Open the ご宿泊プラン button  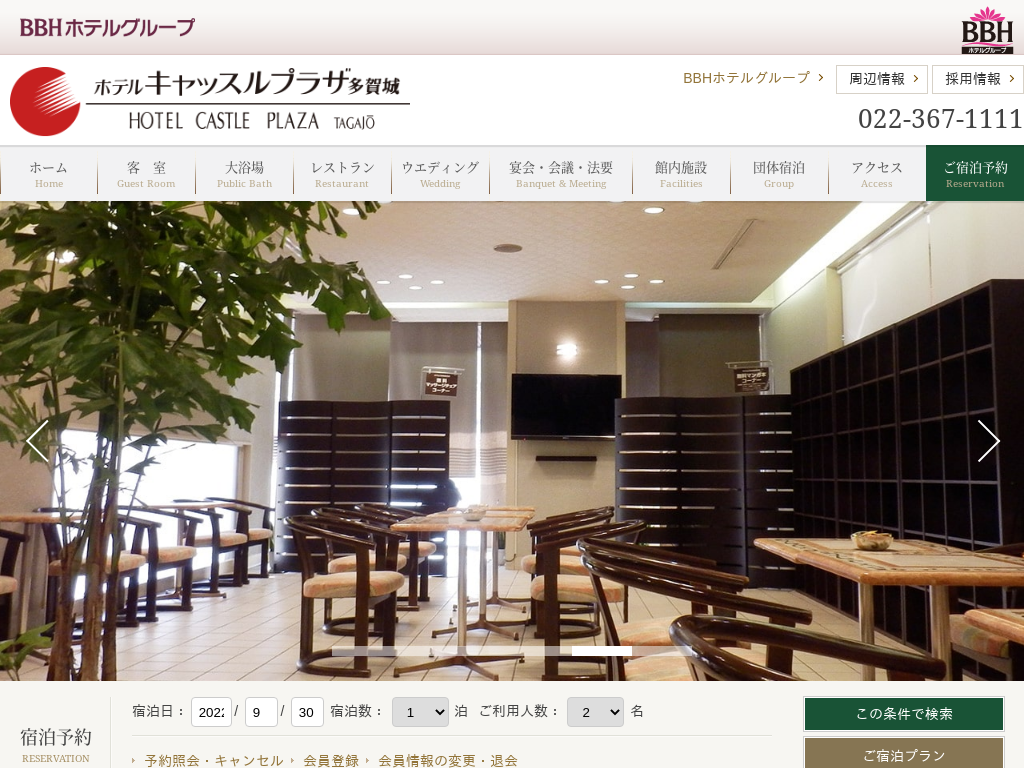(x=904, y=754)
